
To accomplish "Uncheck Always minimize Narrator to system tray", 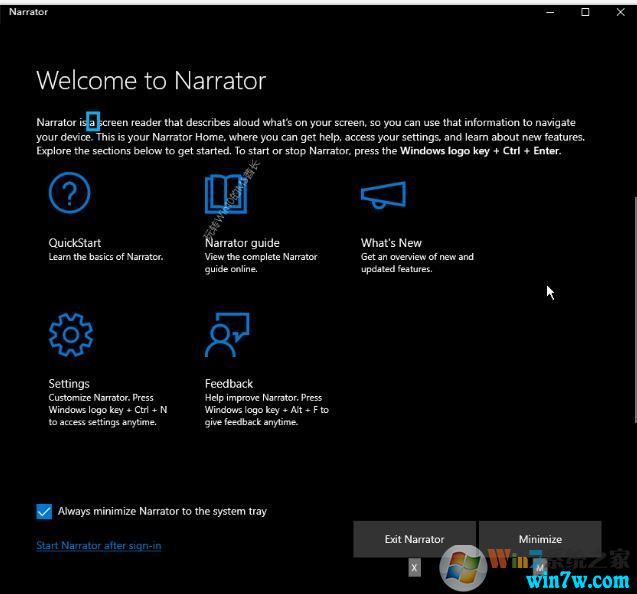I will pos(44,512).
